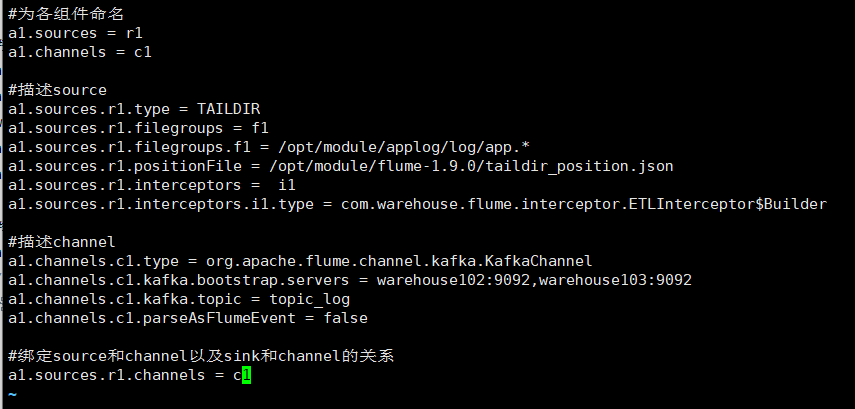Screen dimensions: 855x409
Task: Click the green cursor at the file end
Action: point(246,375)
